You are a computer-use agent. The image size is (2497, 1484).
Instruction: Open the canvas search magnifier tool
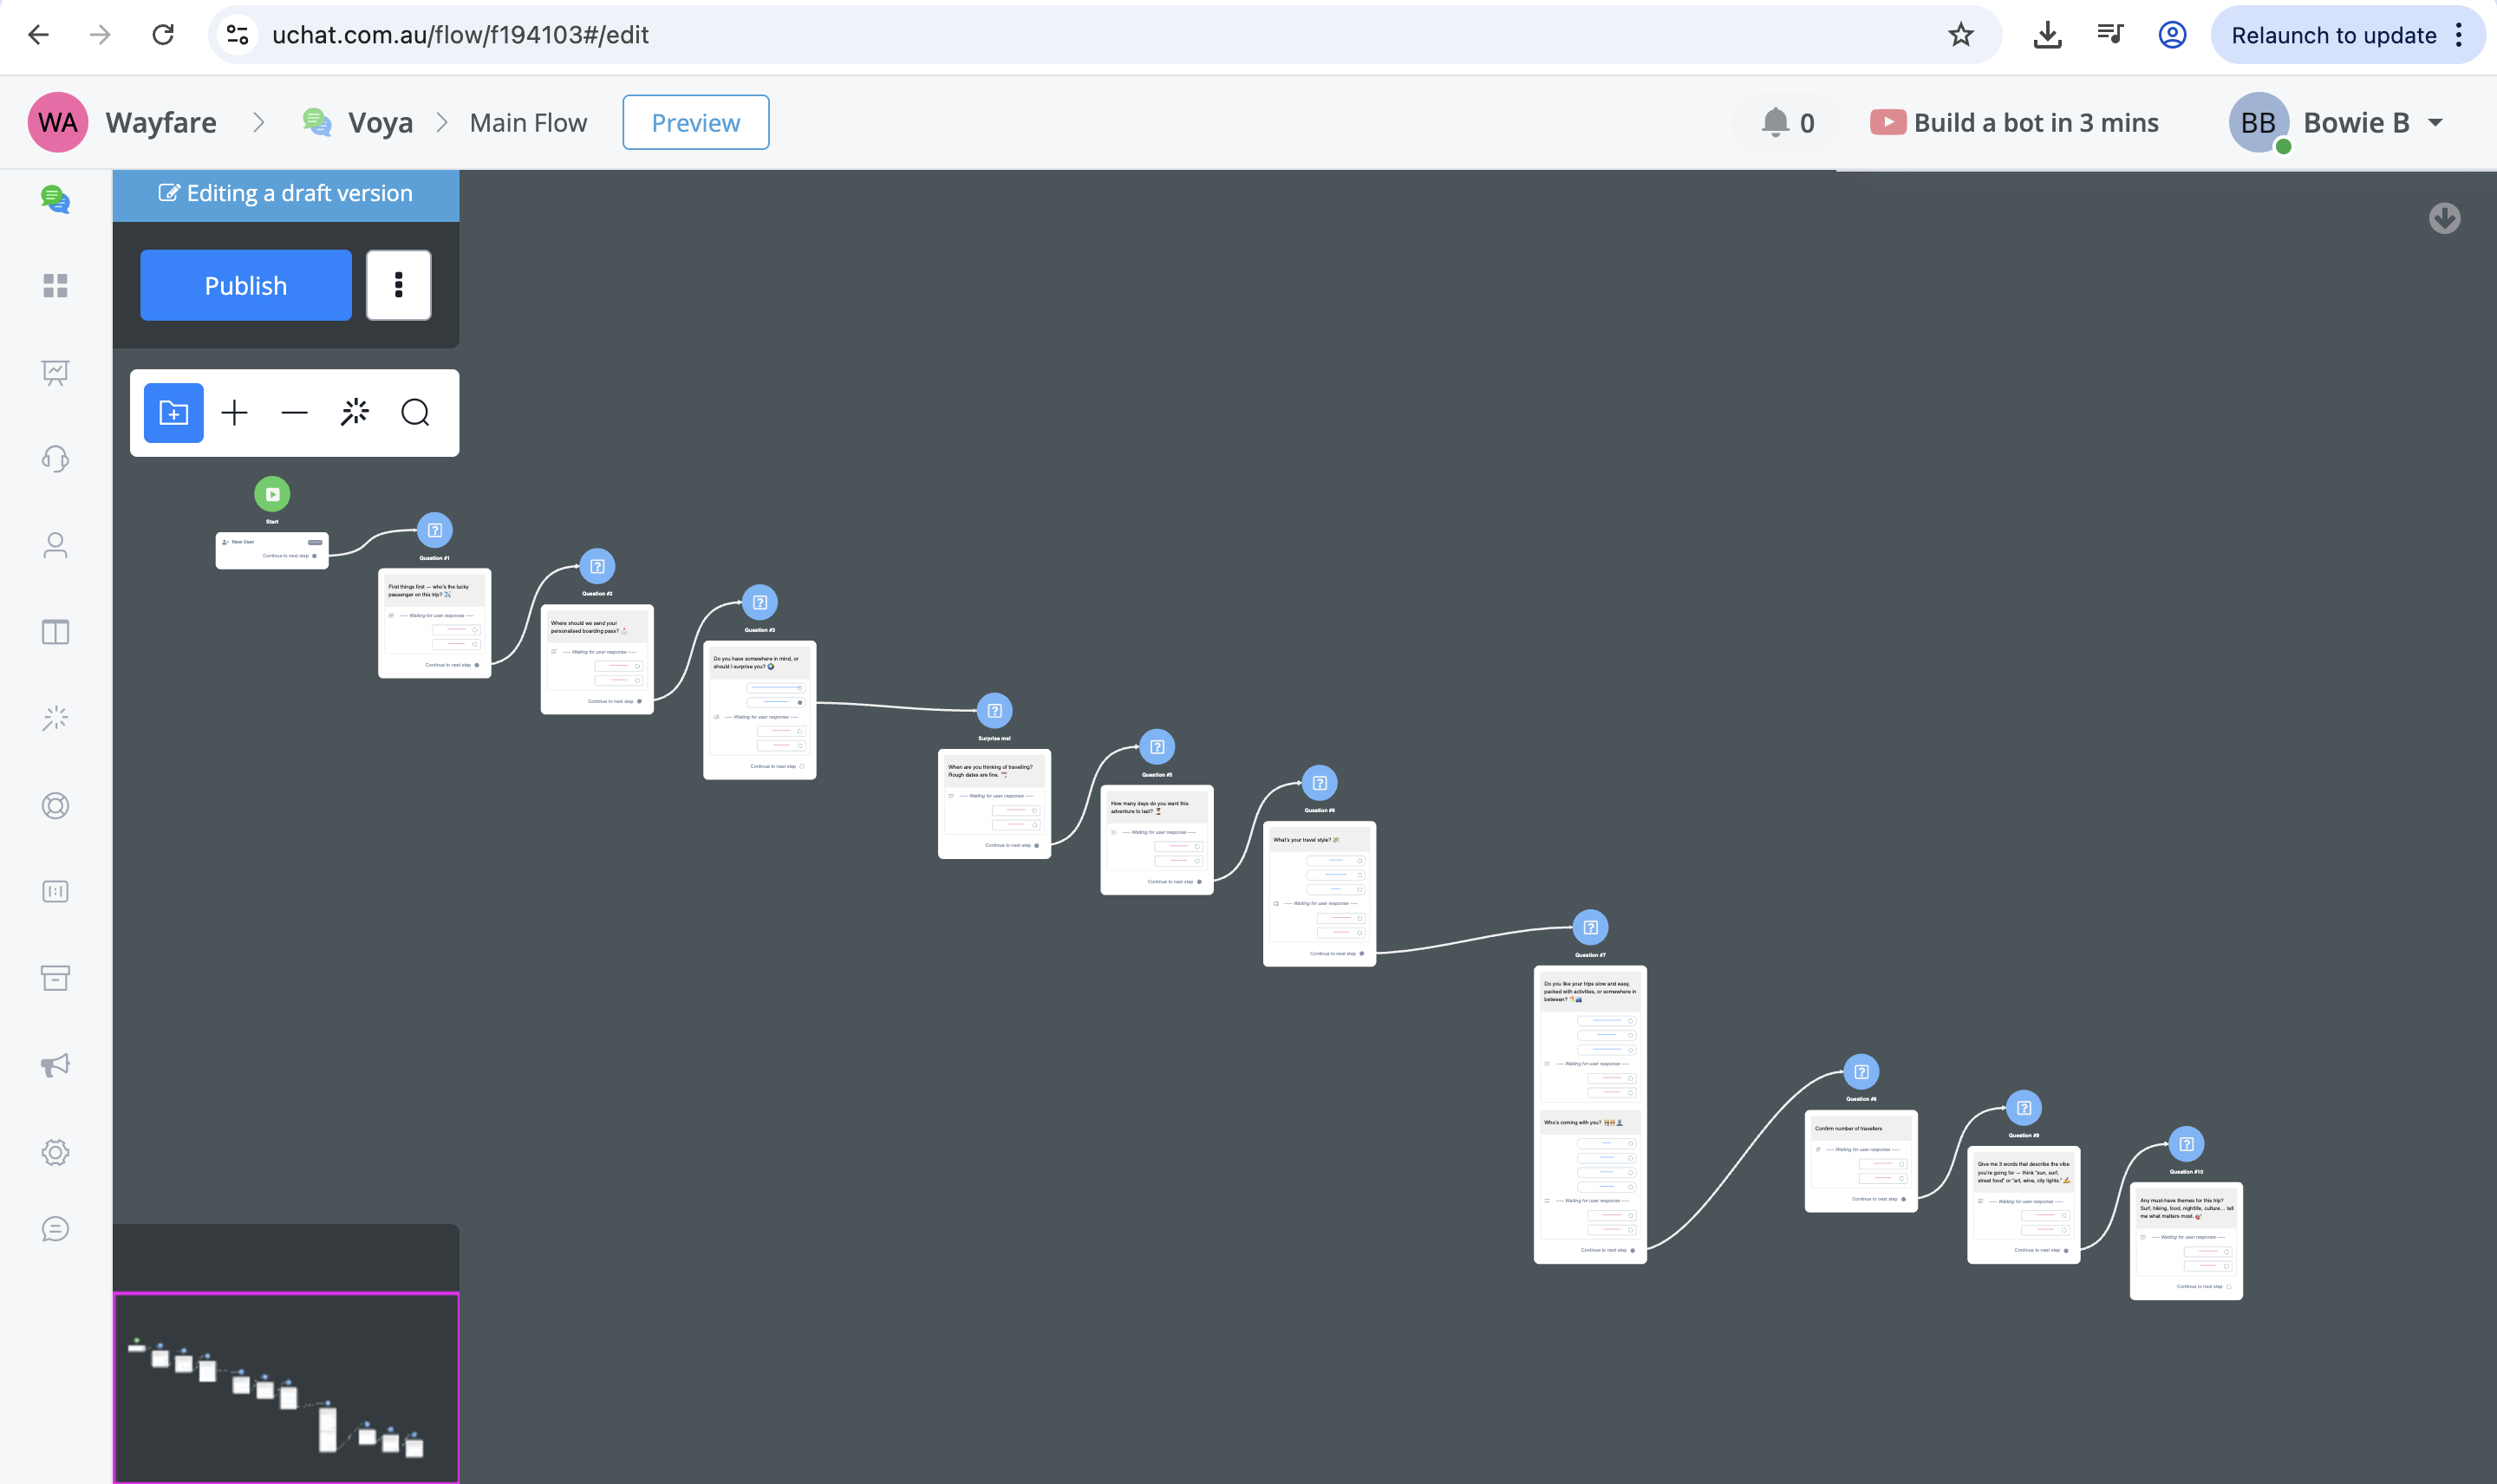coord(415,413)
